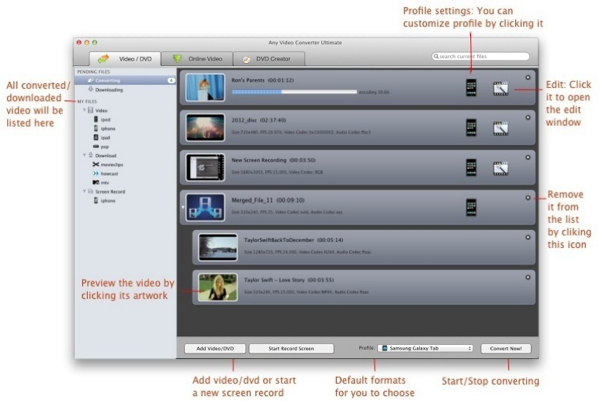Click the Converting count badge

point(171,80)
